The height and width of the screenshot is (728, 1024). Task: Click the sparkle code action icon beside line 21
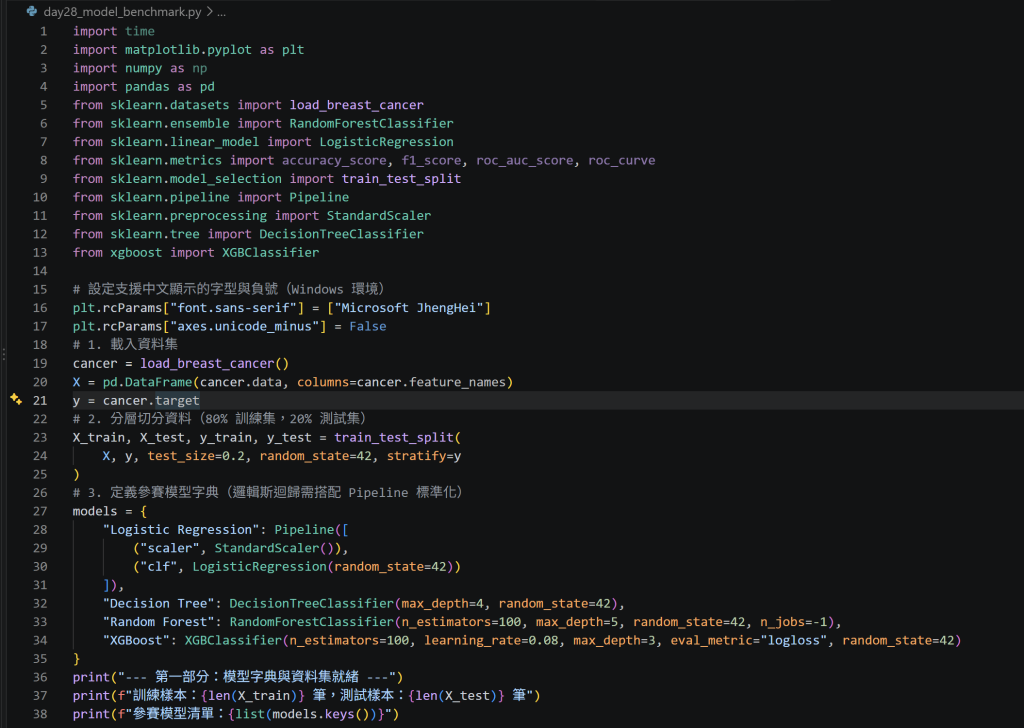pyautogui.click(x=16, y=399)
